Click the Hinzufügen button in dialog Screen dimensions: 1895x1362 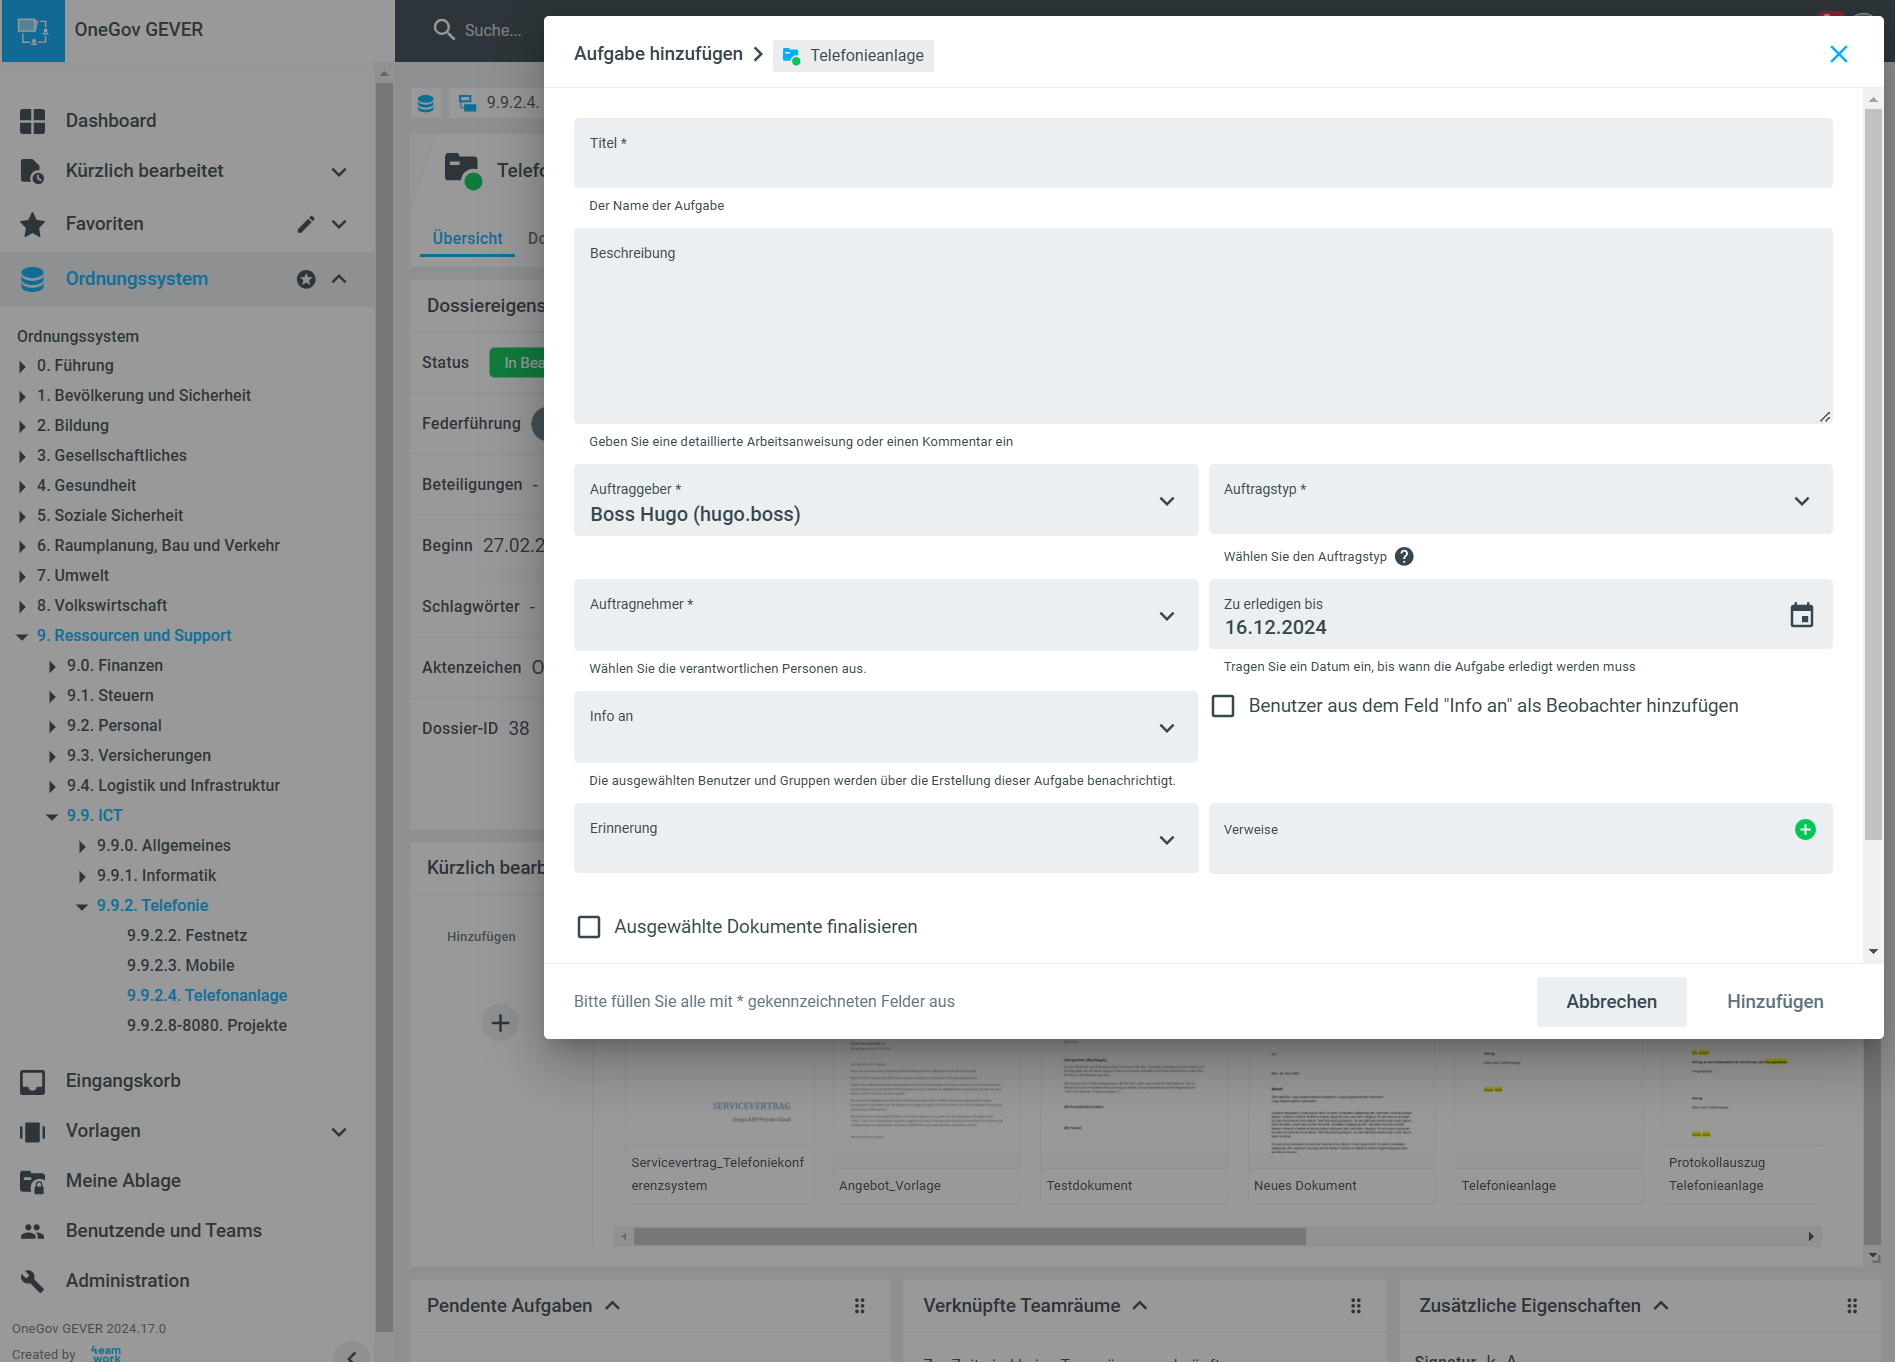(x=1775, y=1001)
